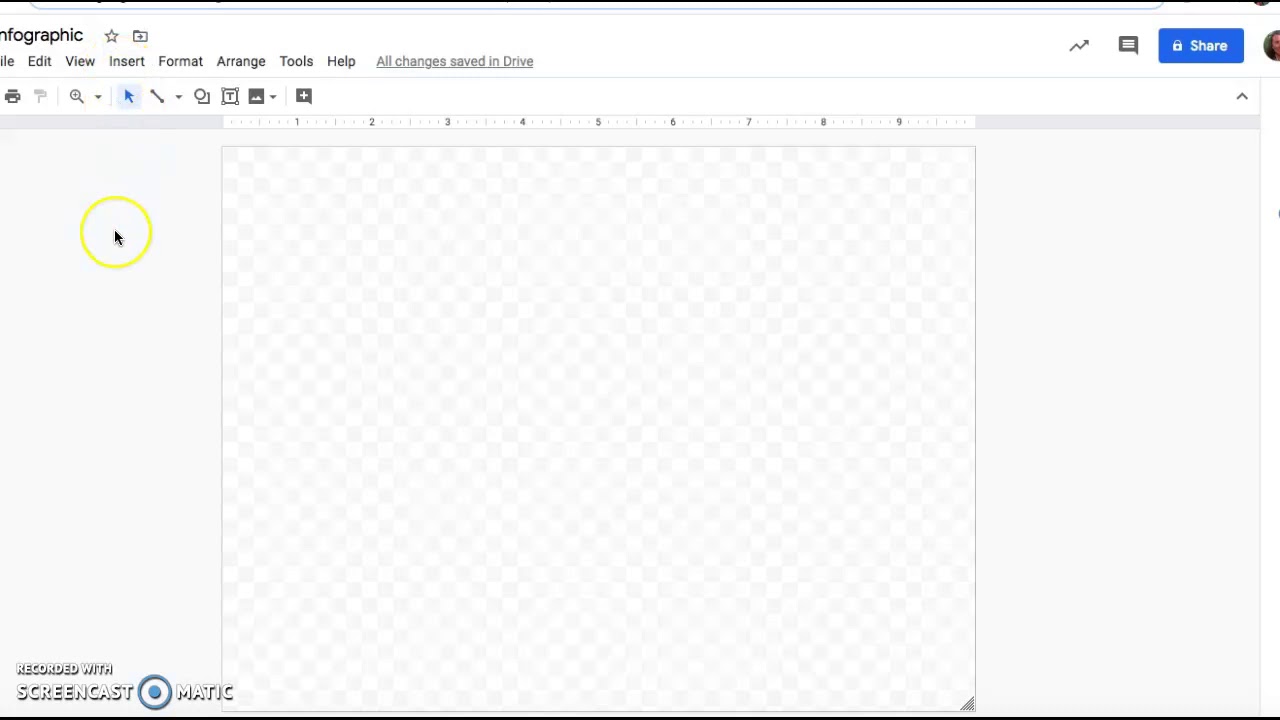Select the text box tool
The height and width of the screenshot is (720, 1280).
point(230,96)
